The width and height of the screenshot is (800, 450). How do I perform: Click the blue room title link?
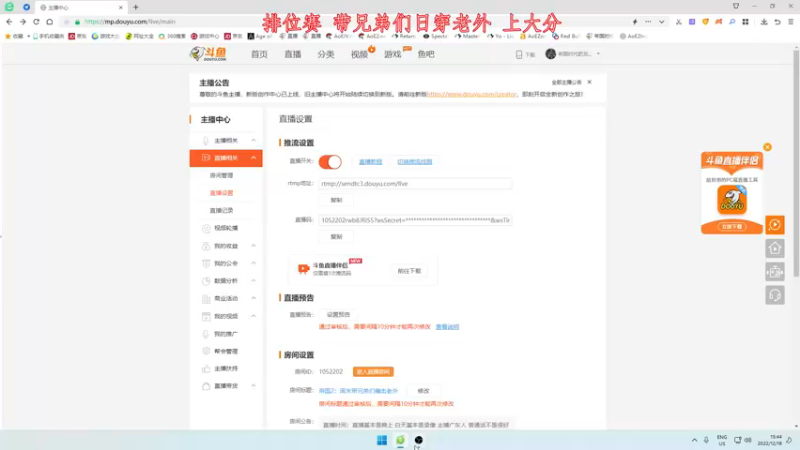(x=358, y=391)
